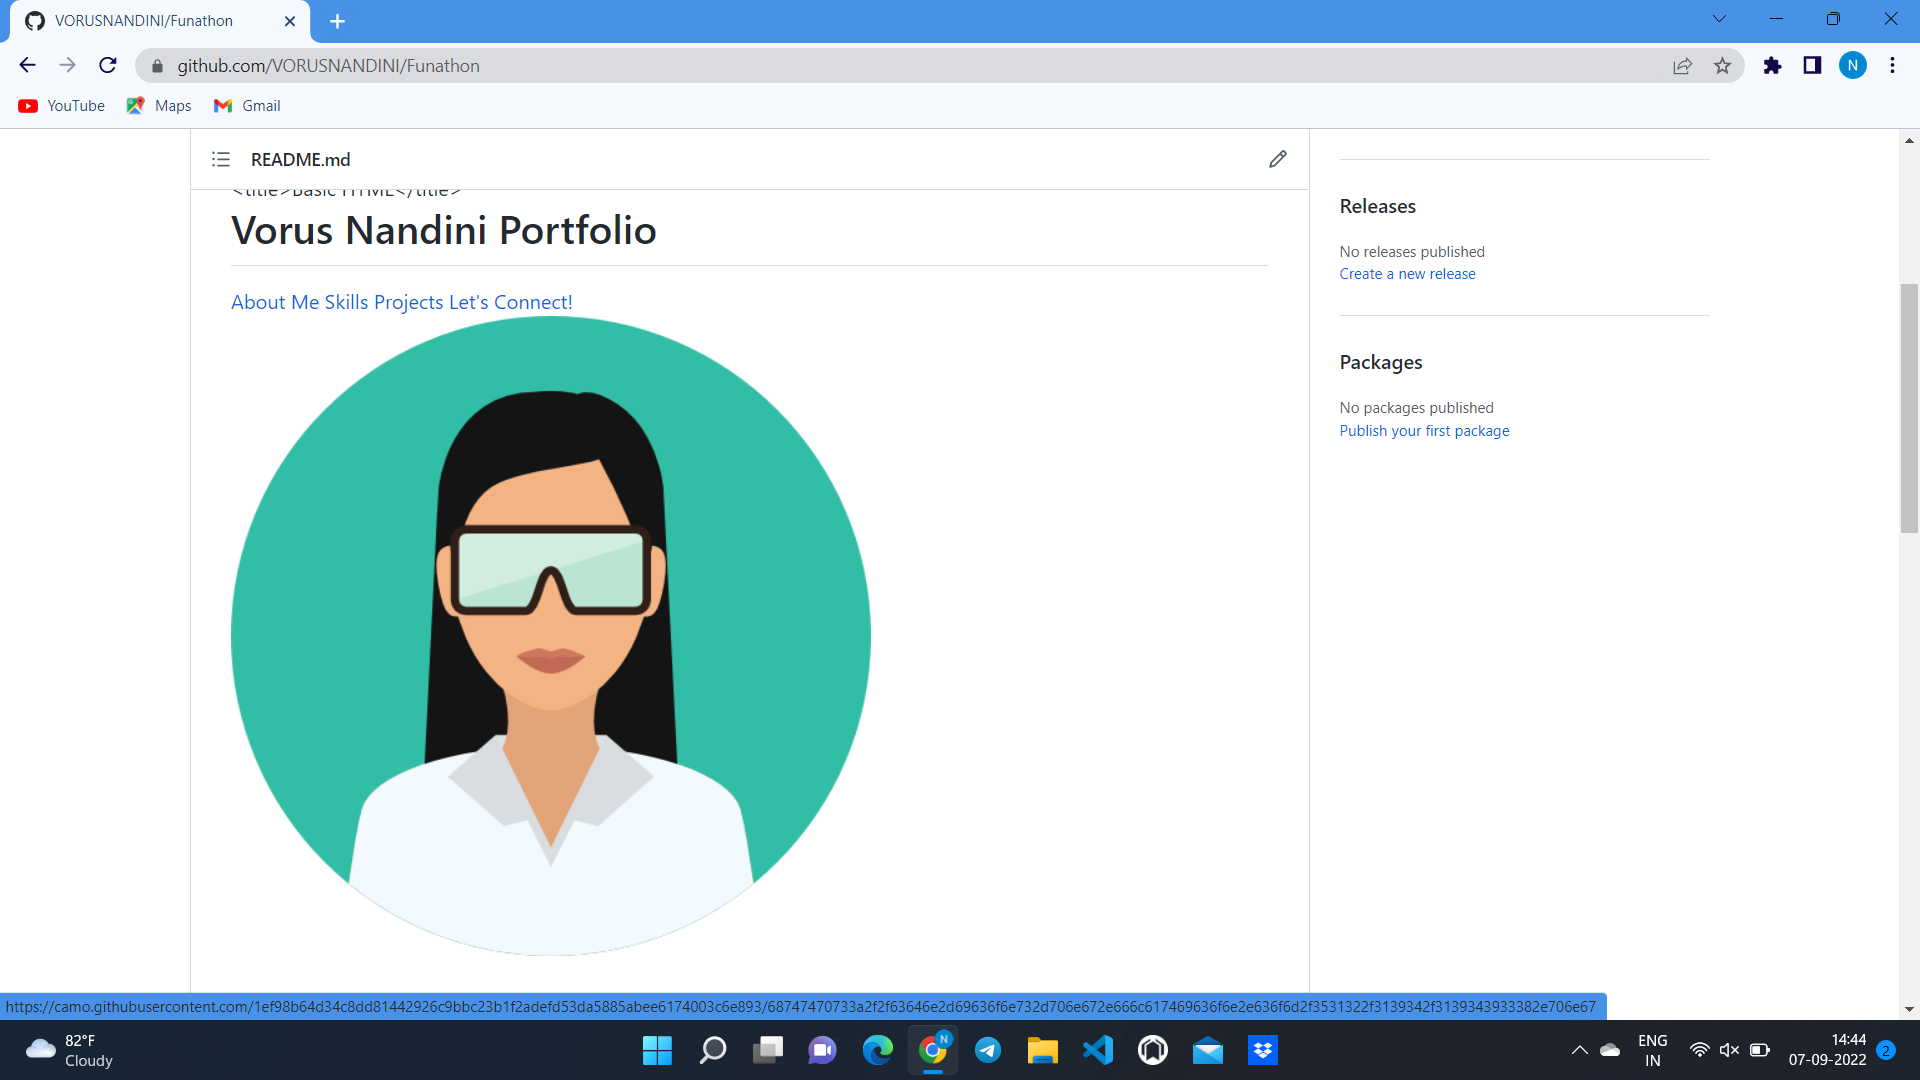Click the portfolio avatar image
Image resolution: width=1920 pixels, height=1080 pixels.
[x=551, y=636]
